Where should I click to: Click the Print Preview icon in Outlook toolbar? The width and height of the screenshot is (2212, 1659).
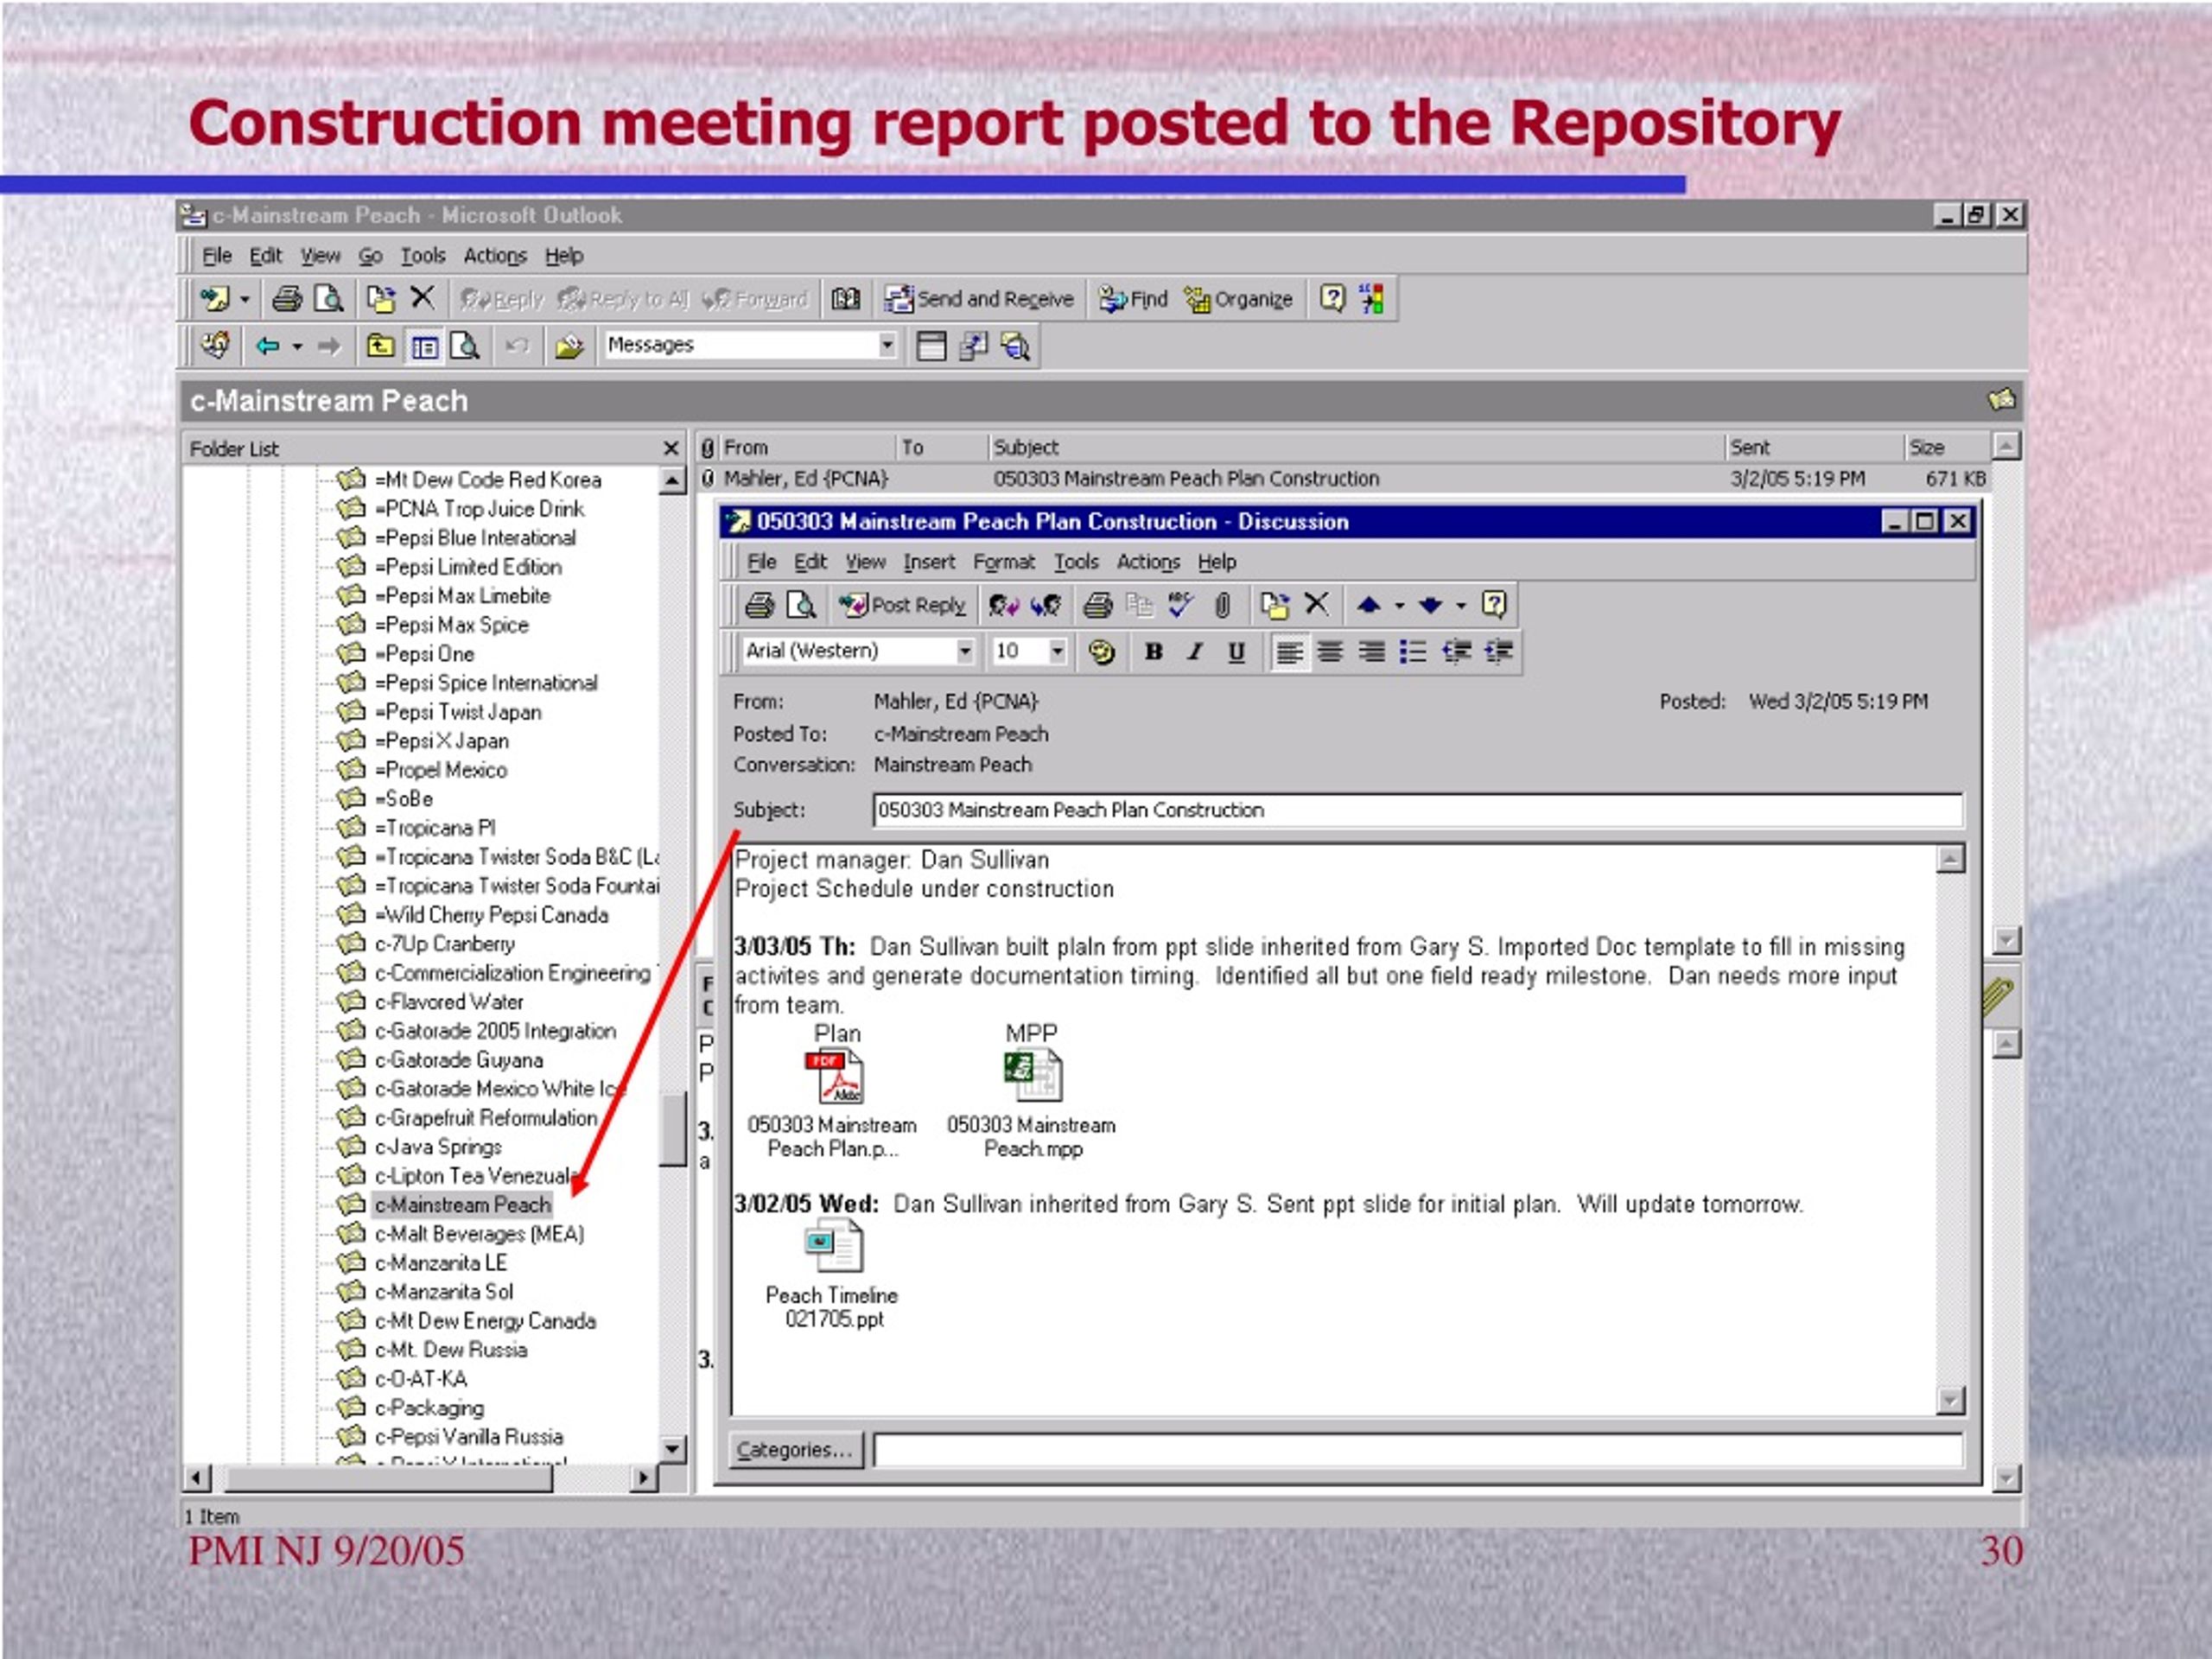[x=329, y=298]
